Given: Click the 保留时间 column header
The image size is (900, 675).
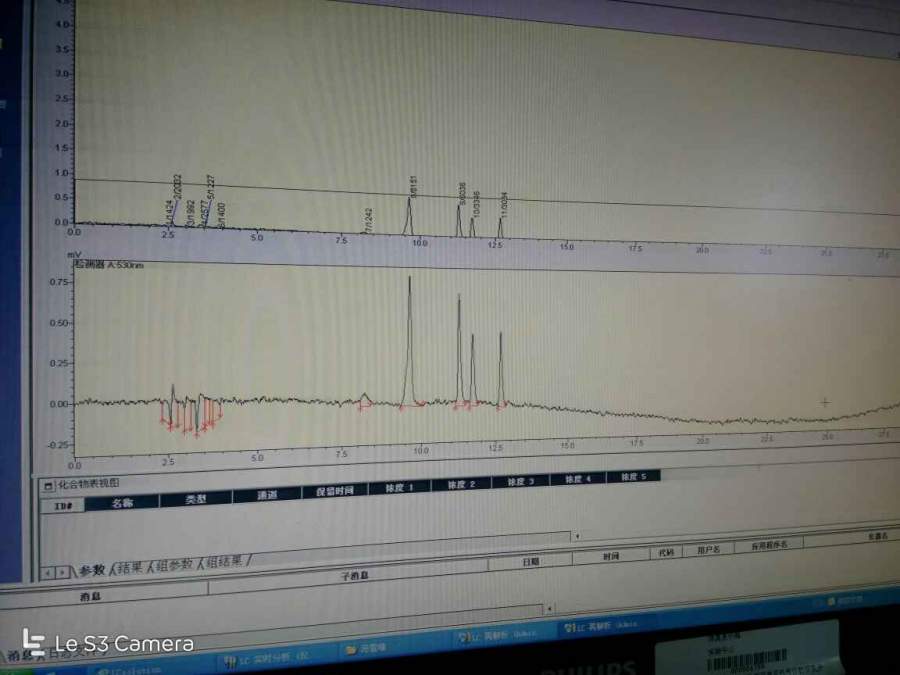Looking at the screenshot, I should pyautogui.click(x=335, y=491).
